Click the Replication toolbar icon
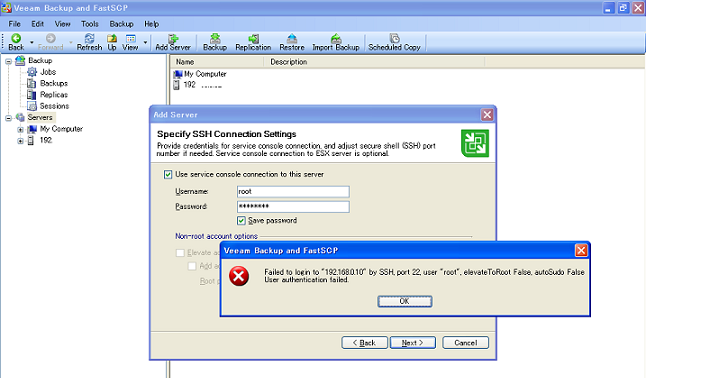Viewport: 715px width, 378px height. (x=253, y=42)
